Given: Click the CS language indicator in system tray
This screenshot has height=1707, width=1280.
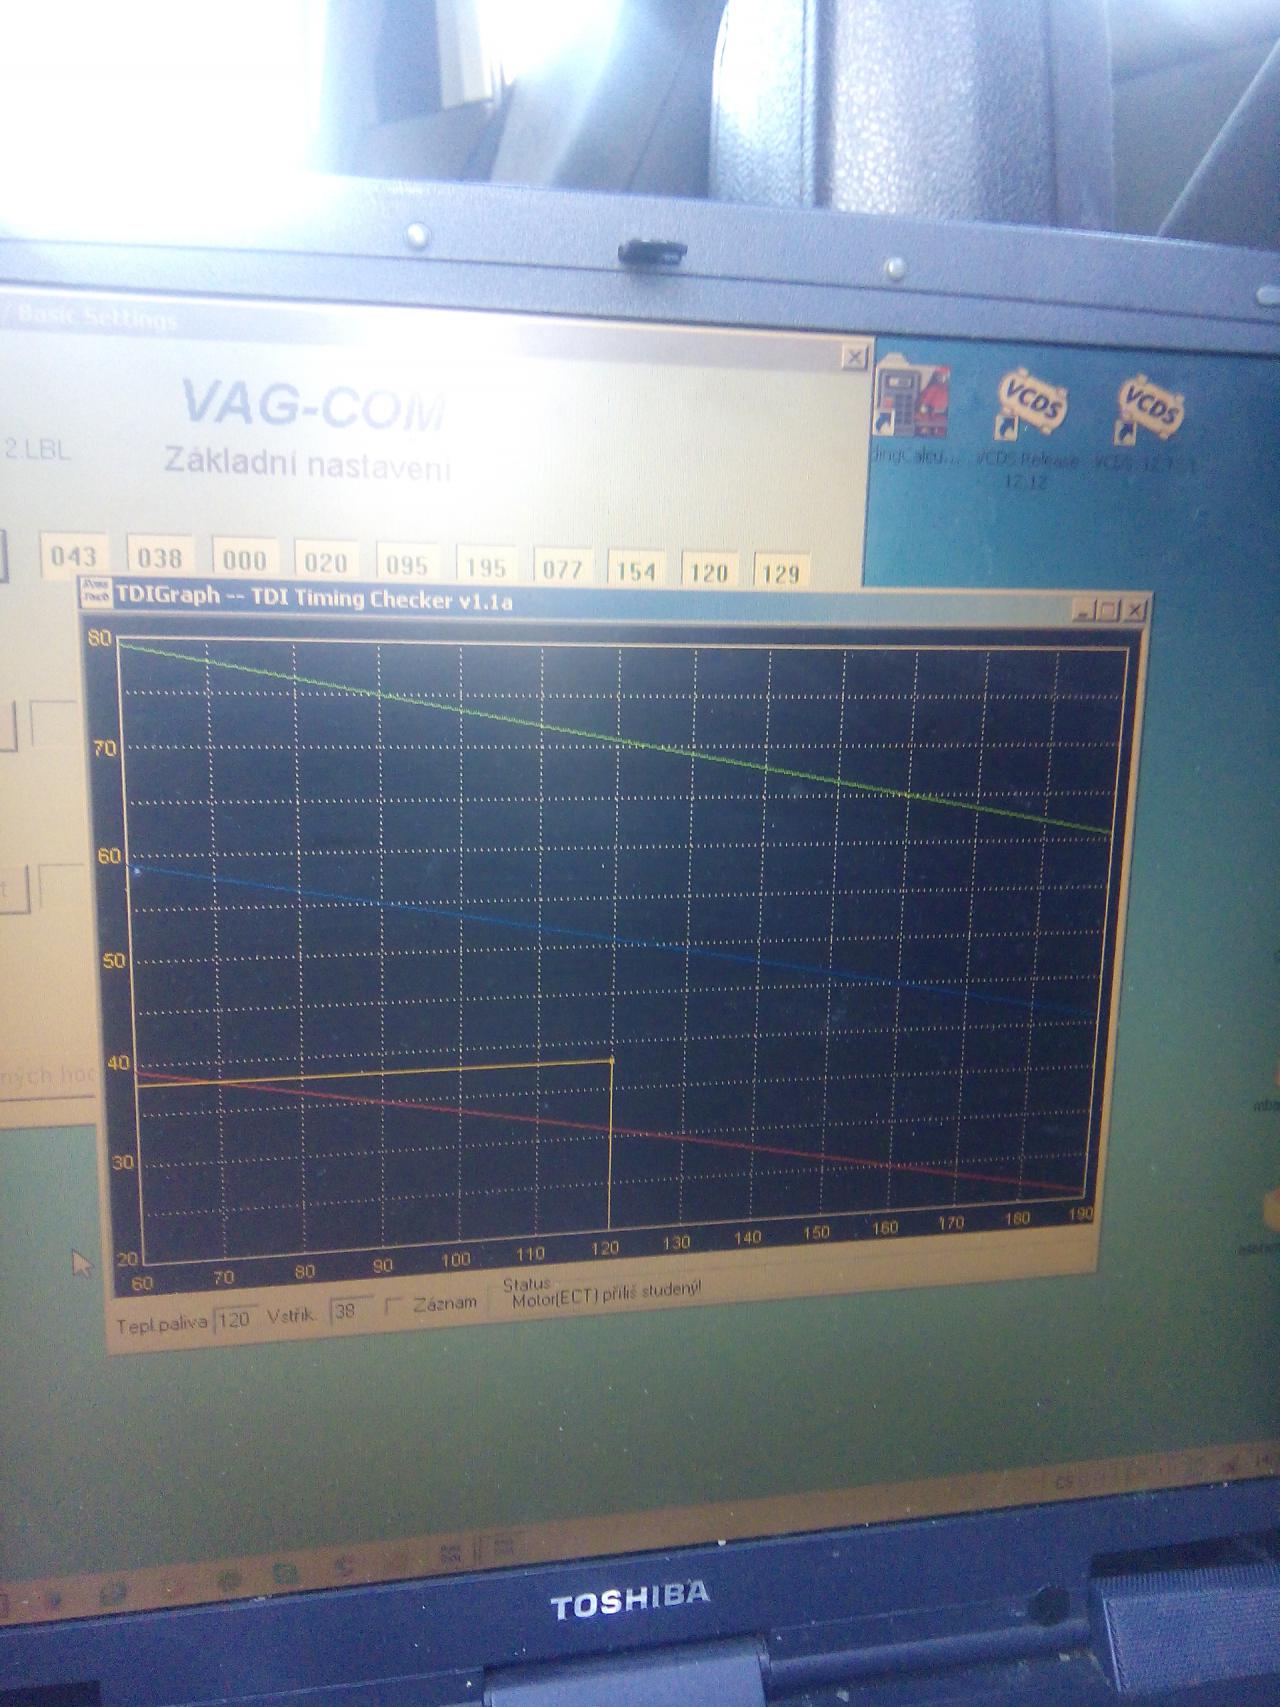Looking at the screenshot, I should [1063, 1480].
